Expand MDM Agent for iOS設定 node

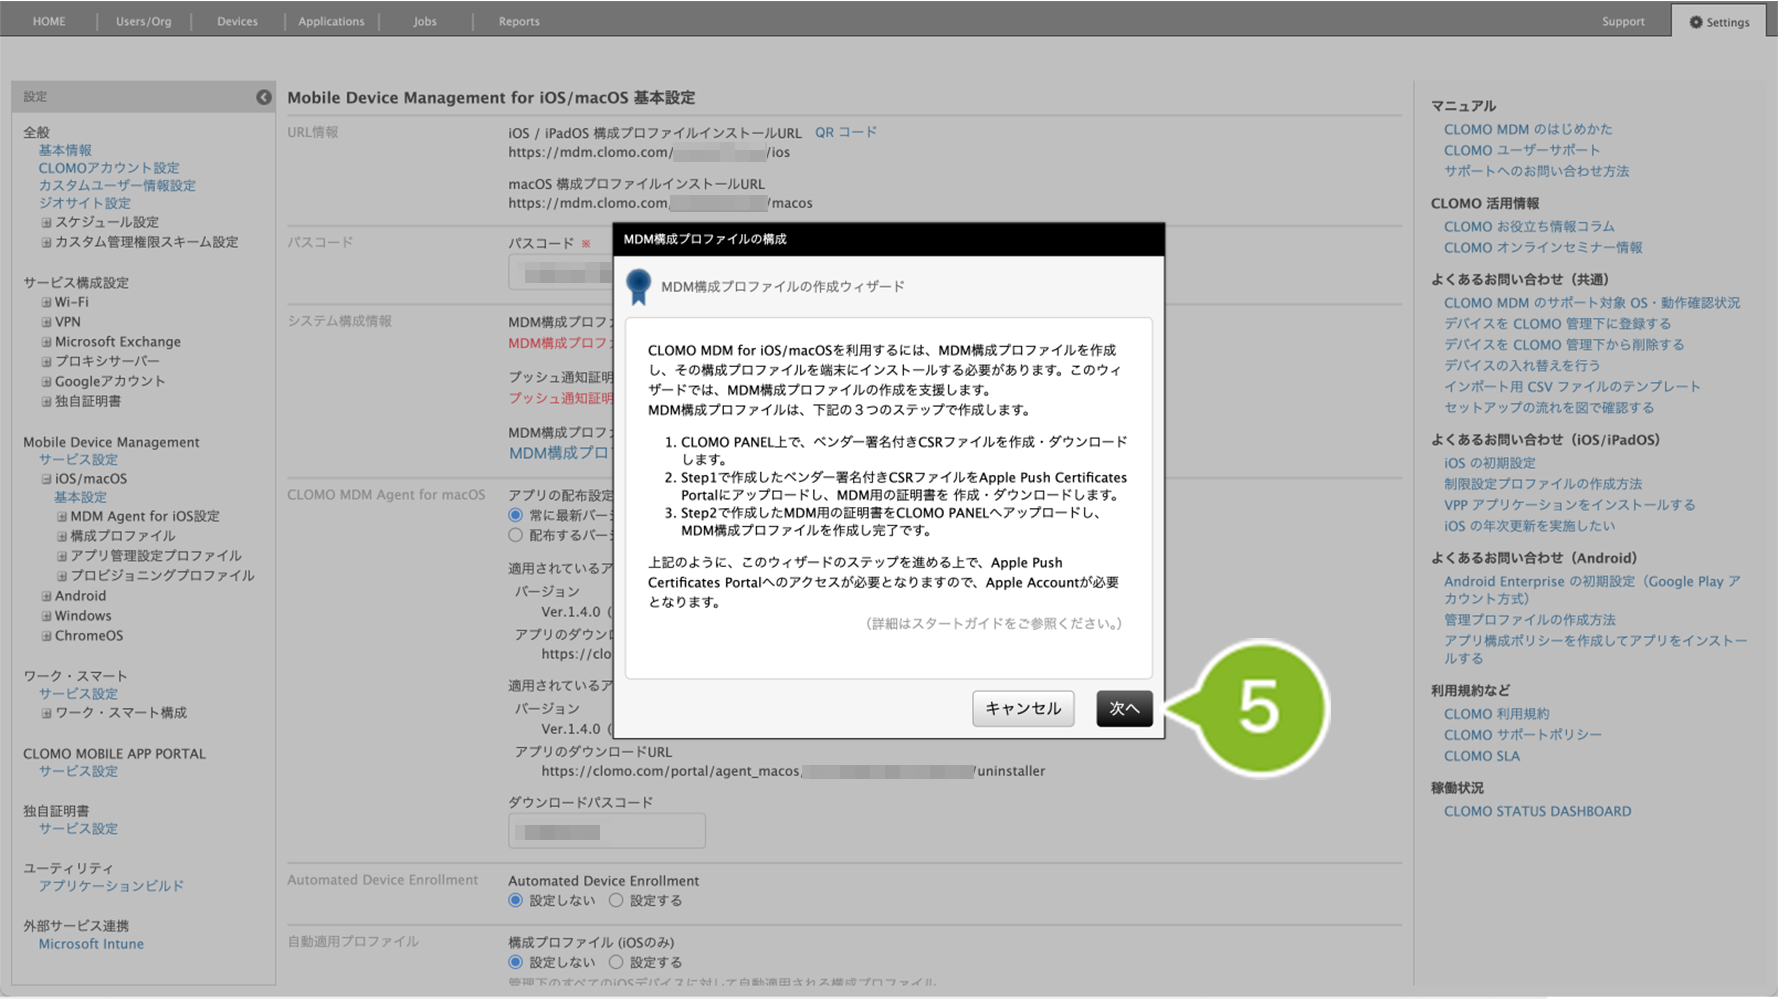point(62,517)
